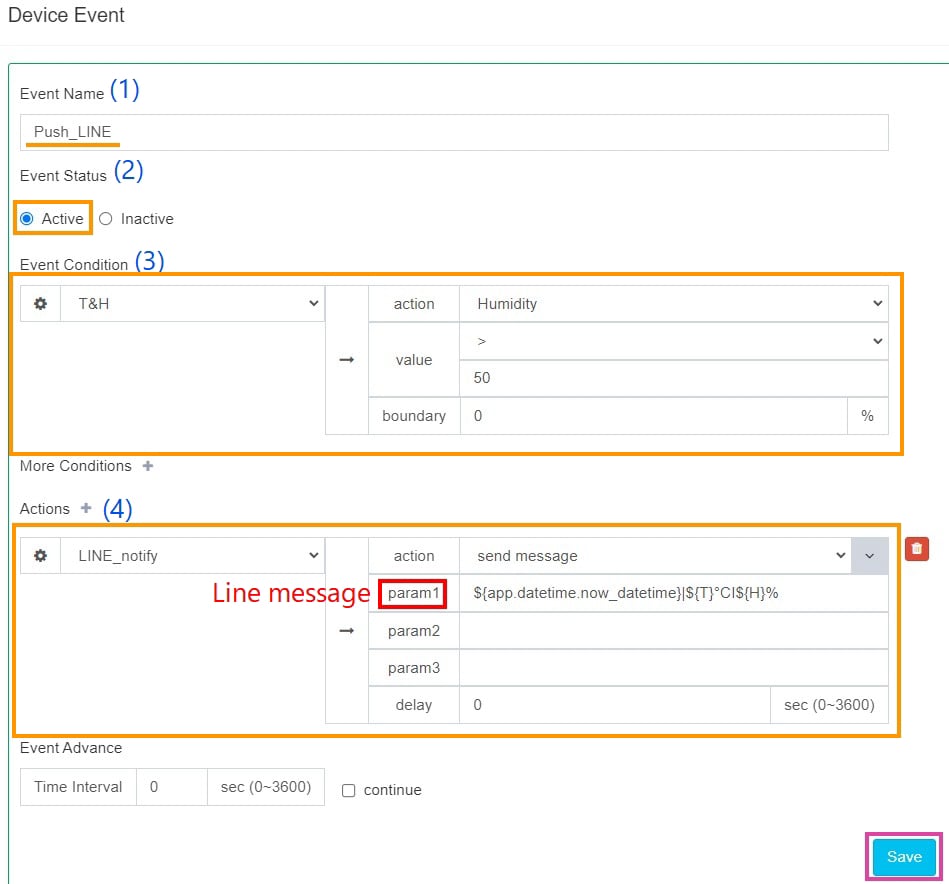This screenshot has width=949, height=884.
Task: Open the send message action dropdown
Action: coord(655,556)
